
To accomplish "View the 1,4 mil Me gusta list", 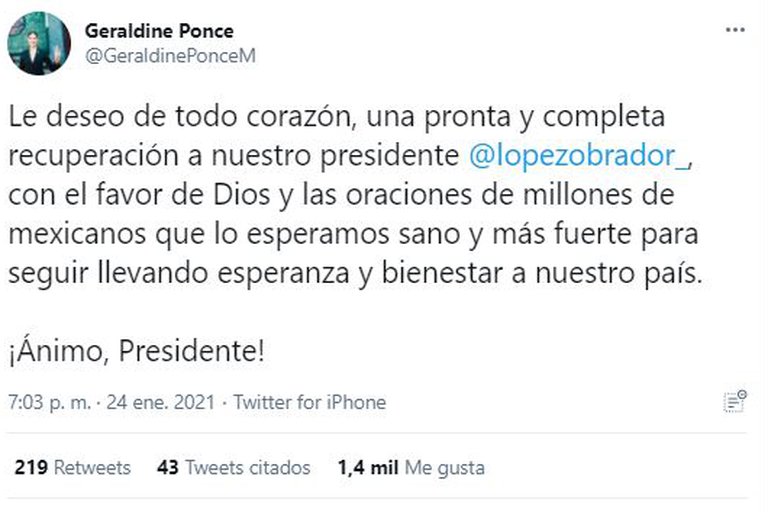I will pos(413,468).
